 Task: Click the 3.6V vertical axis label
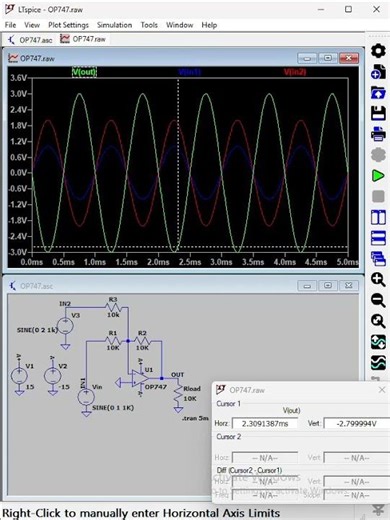(18, 78)
